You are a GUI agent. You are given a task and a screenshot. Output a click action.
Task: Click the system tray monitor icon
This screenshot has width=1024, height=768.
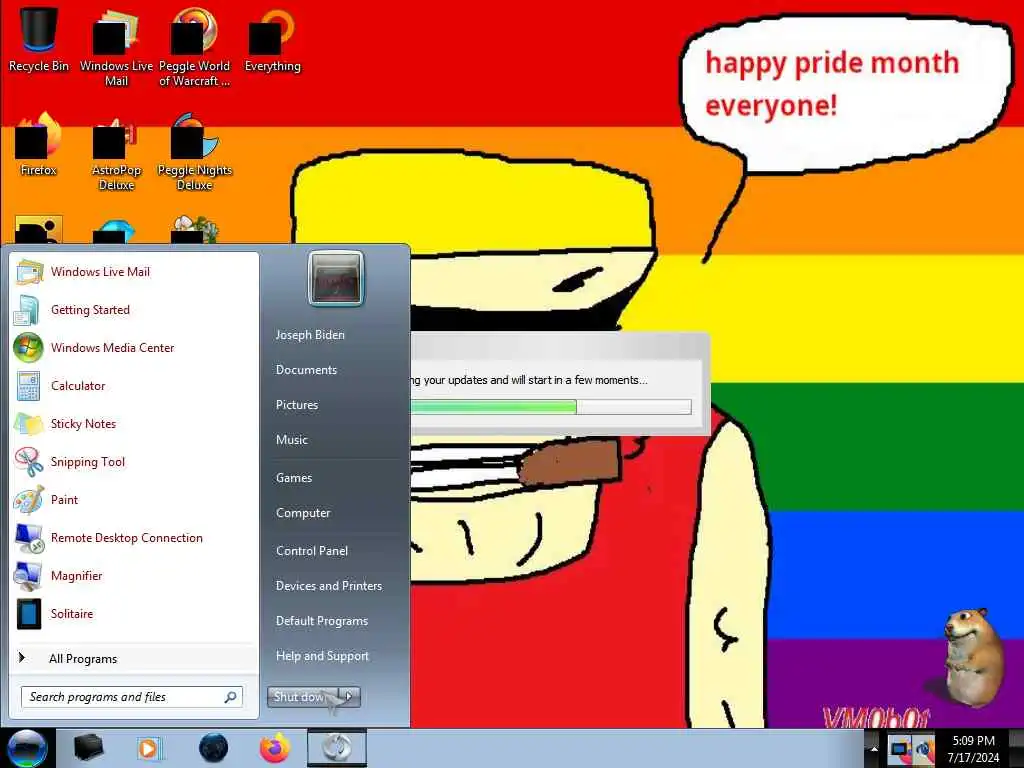click(900, 748)
